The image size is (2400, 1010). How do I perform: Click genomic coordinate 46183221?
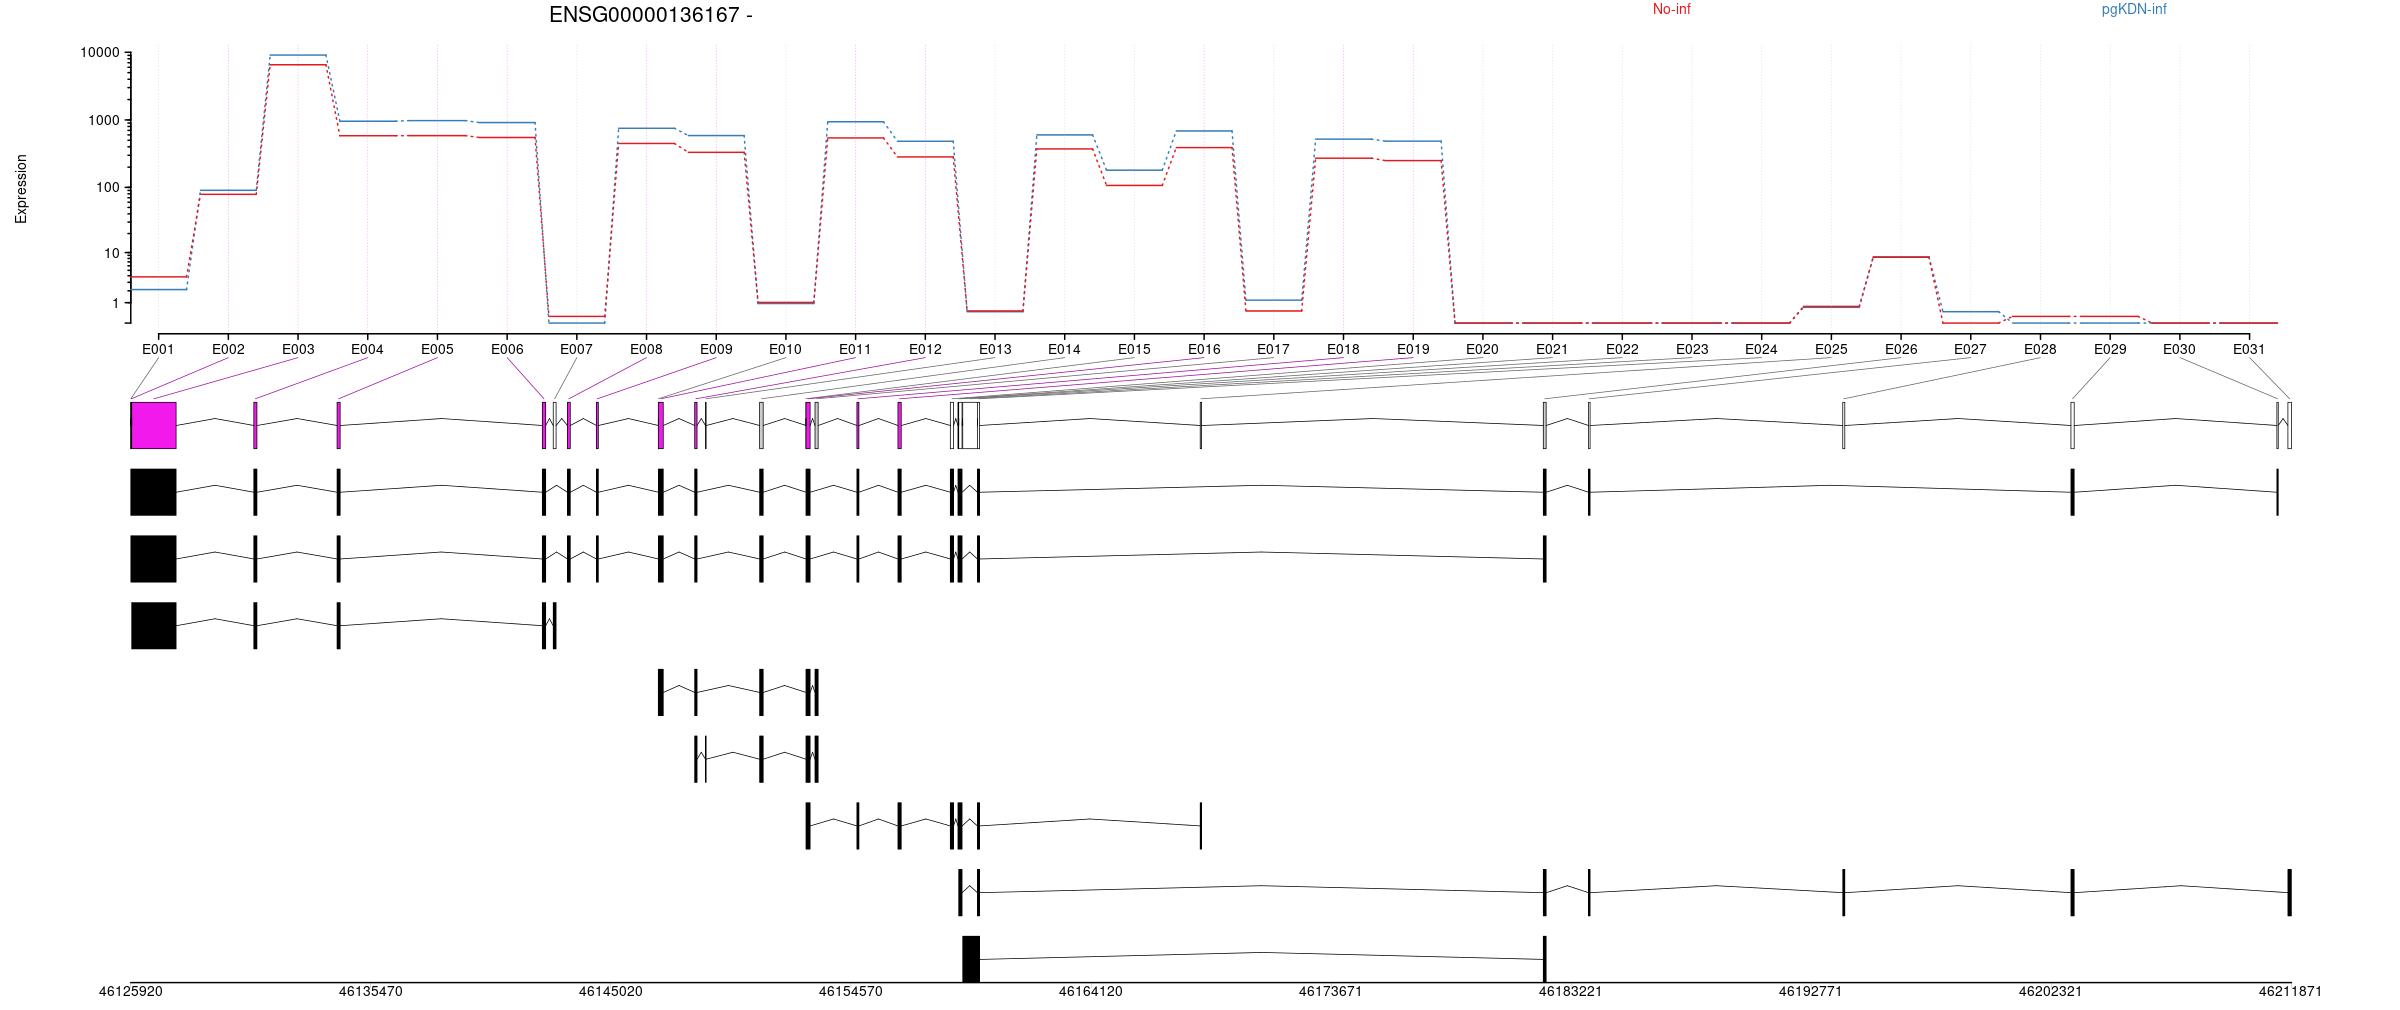1570,991
